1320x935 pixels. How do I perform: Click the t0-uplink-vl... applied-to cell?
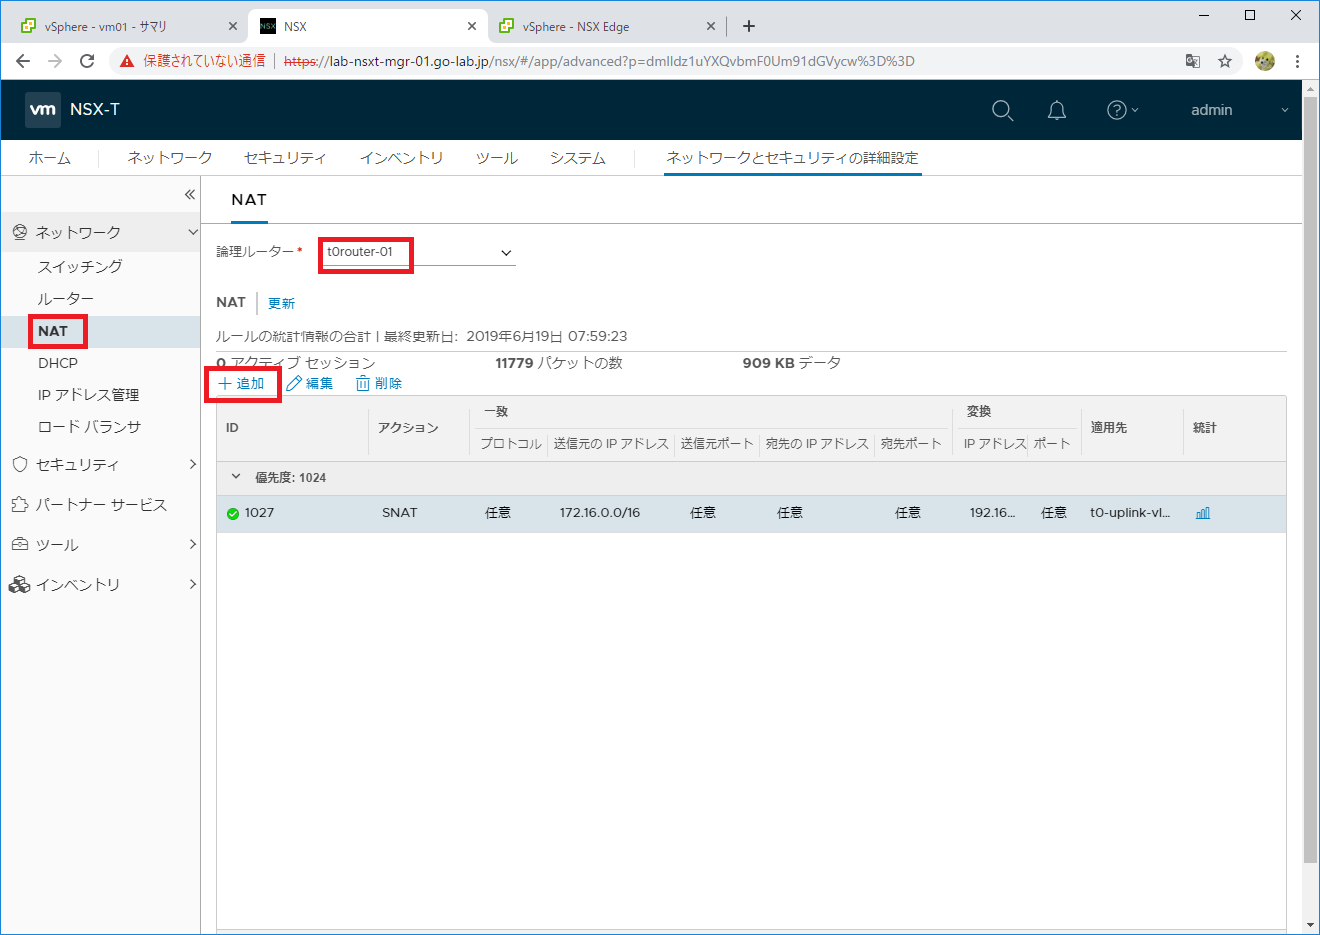tap(1130, 513)
